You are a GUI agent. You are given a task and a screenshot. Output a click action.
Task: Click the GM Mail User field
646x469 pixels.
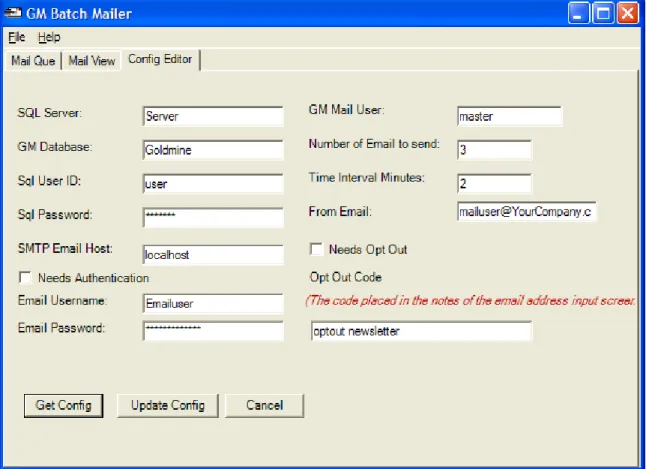[x=509, y=116]
